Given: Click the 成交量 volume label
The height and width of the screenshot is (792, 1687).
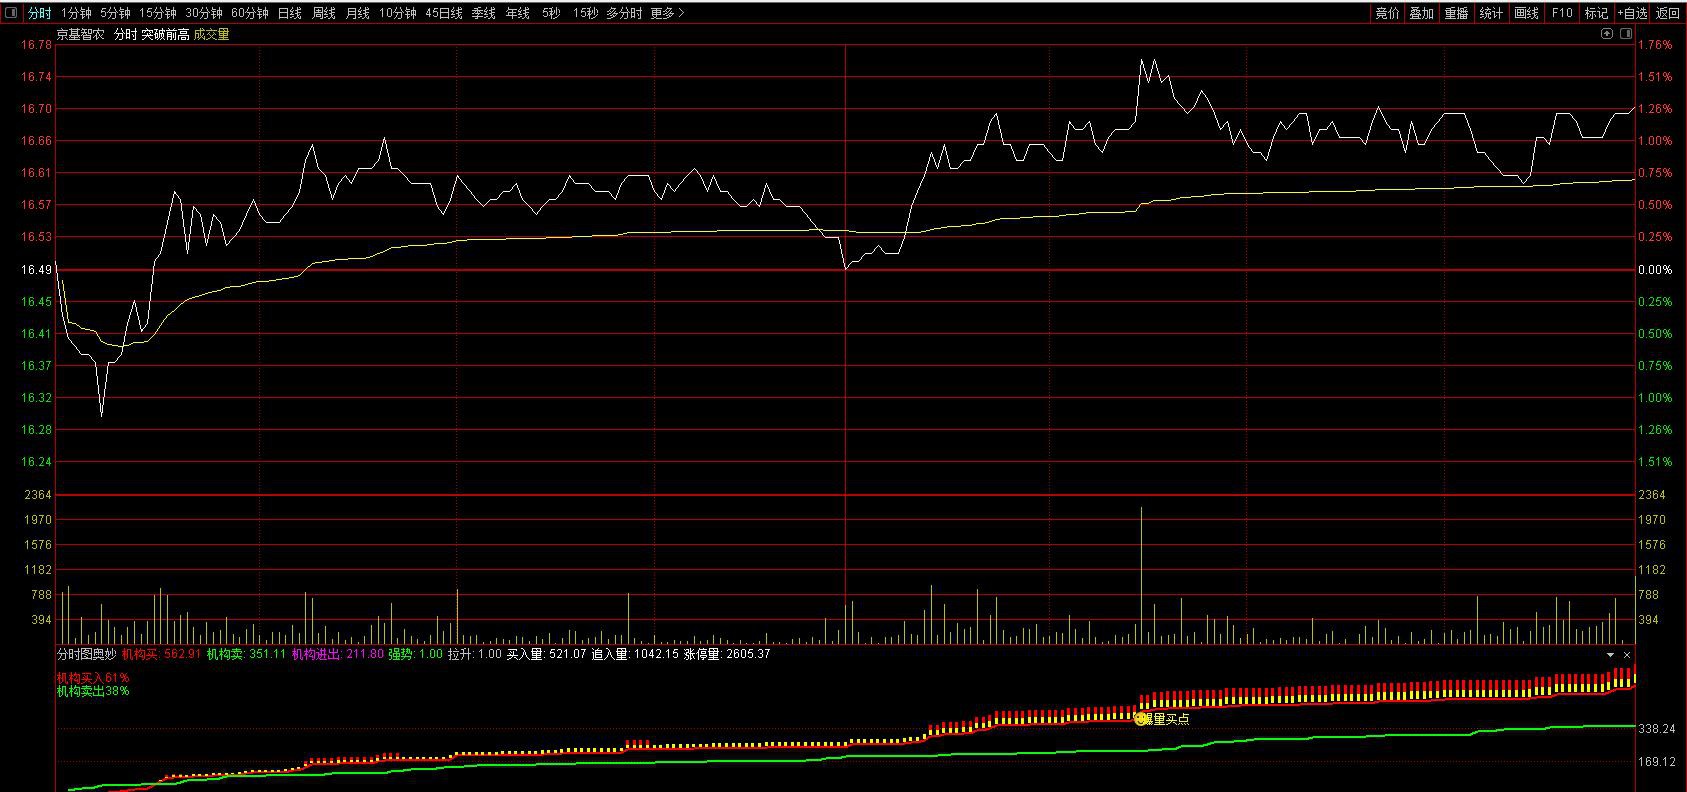Looking at the screenshot, I should [x=211, y=34].
